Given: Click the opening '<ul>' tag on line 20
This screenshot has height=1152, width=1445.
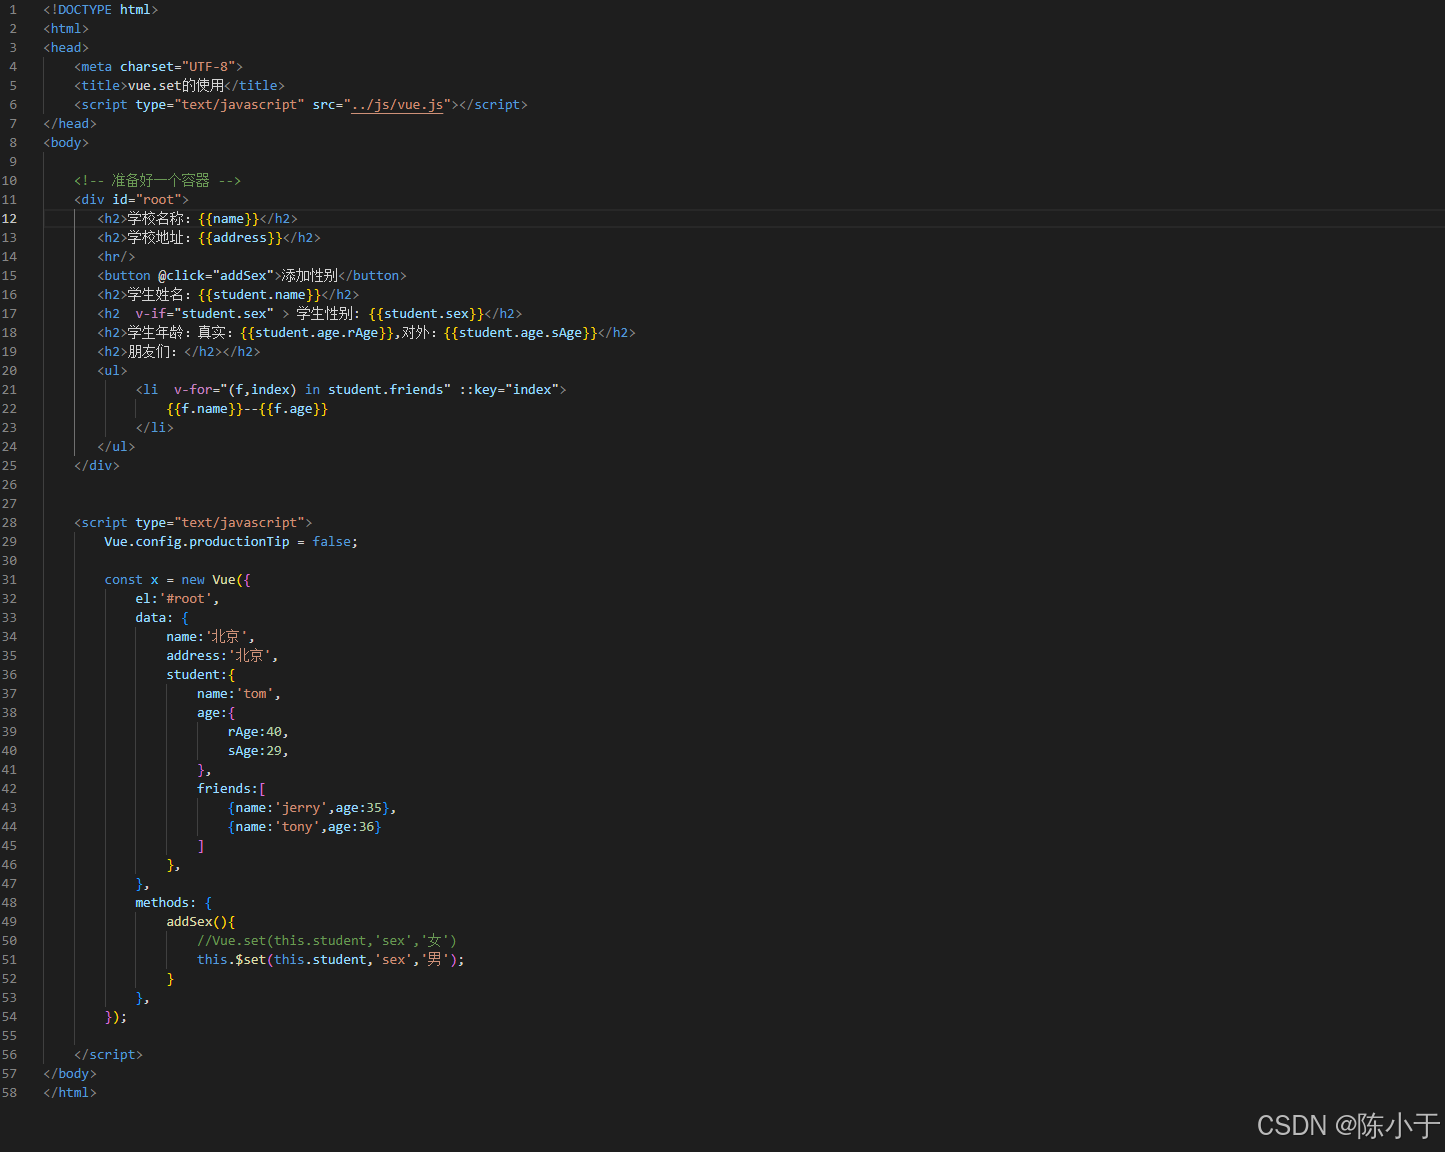Looking at the screenshot, I should (112, 371).
